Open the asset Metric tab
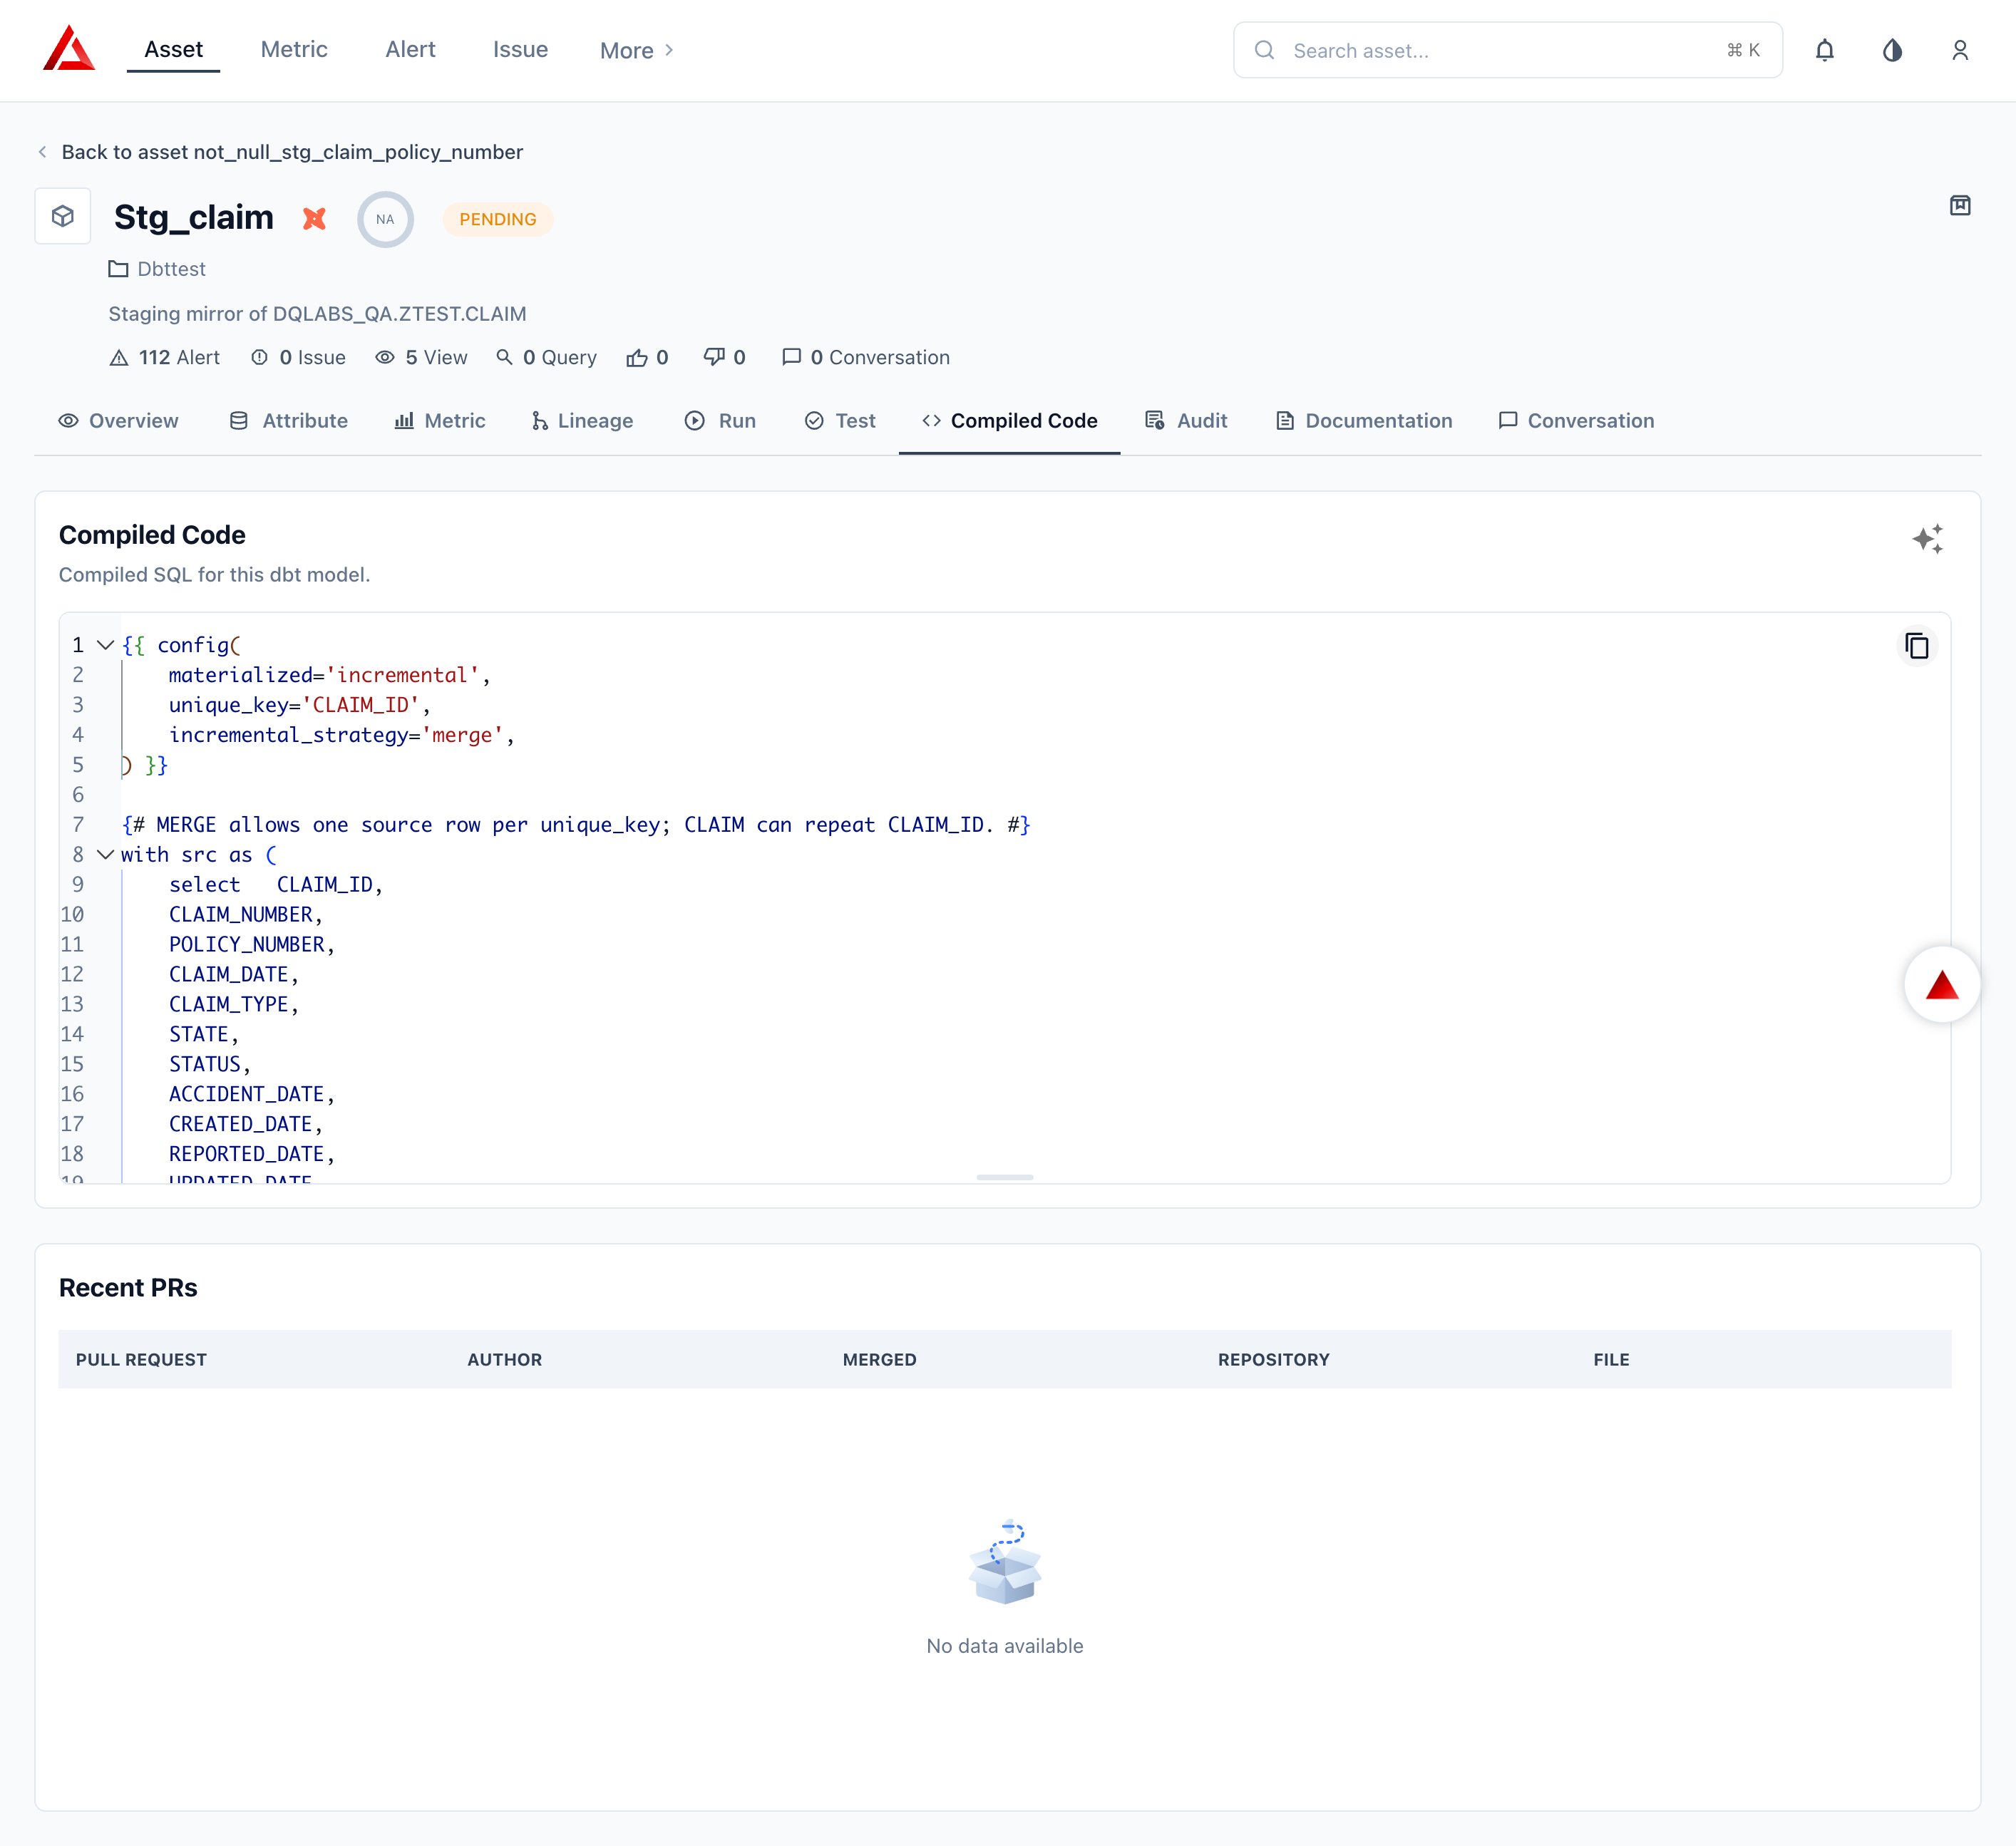The width and height of the screenshot is (2016, 1846). point(440,421)
